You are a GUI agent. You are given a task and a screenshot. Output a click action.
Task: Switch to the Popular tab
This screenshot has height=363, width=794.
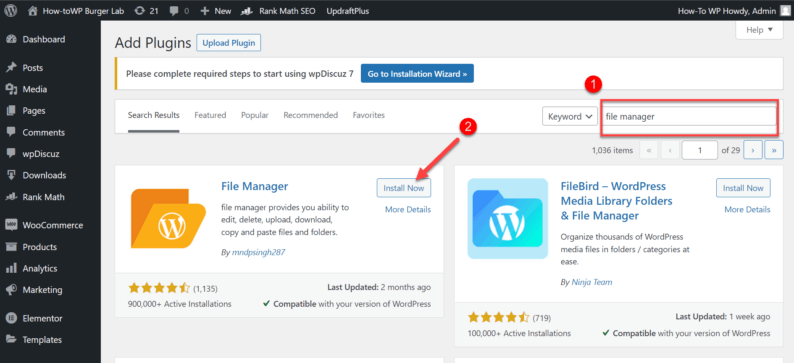point(255,115)
